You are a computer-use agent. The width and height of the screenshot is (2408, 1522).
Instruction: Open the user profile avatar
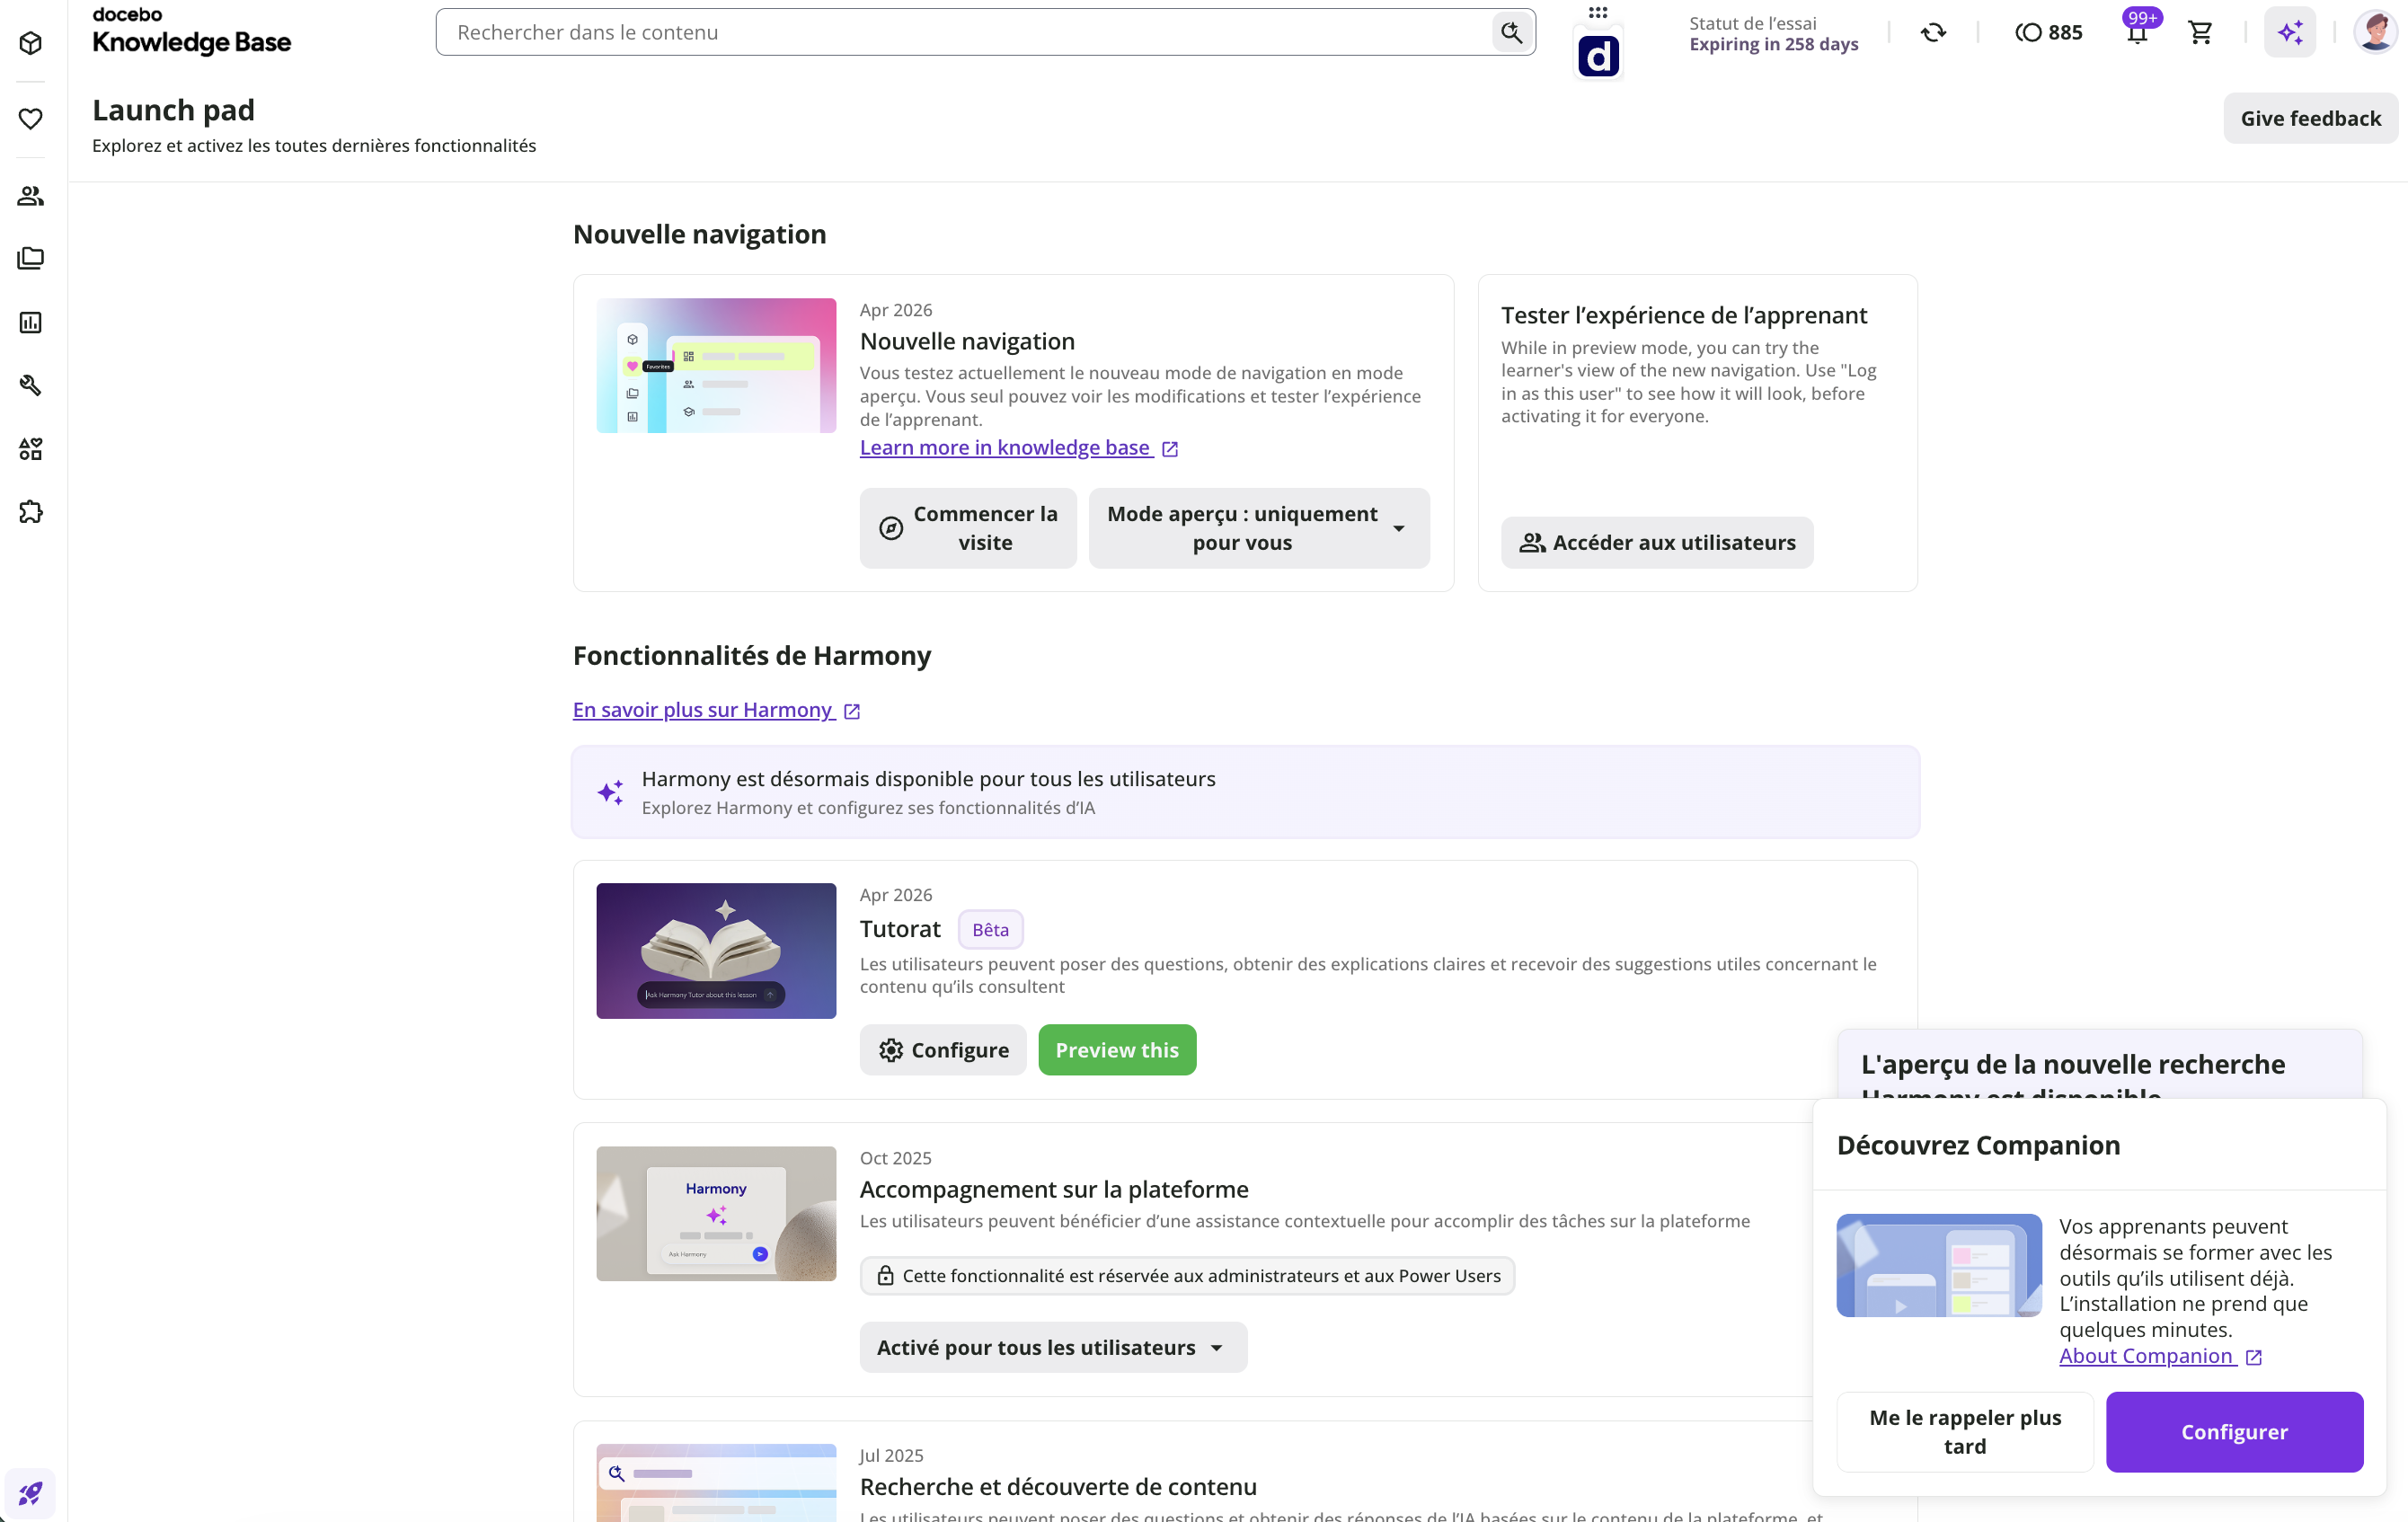2374,32
